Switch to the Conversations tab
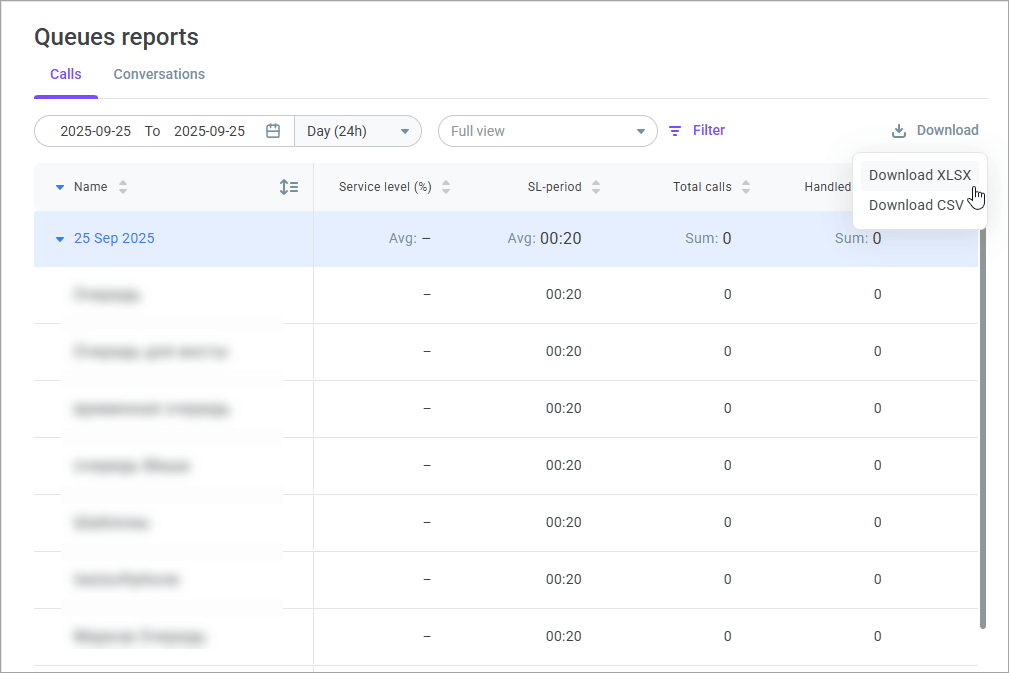 pos(159,74)
